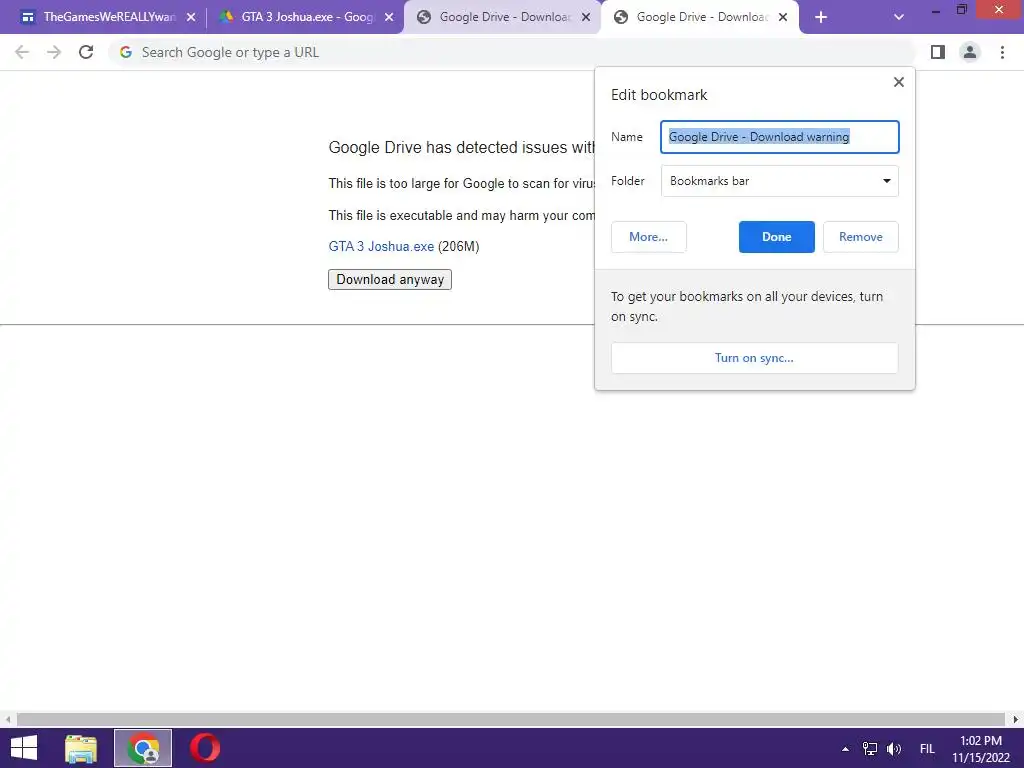Close the Edit bookmark dialog

point(899,82)
